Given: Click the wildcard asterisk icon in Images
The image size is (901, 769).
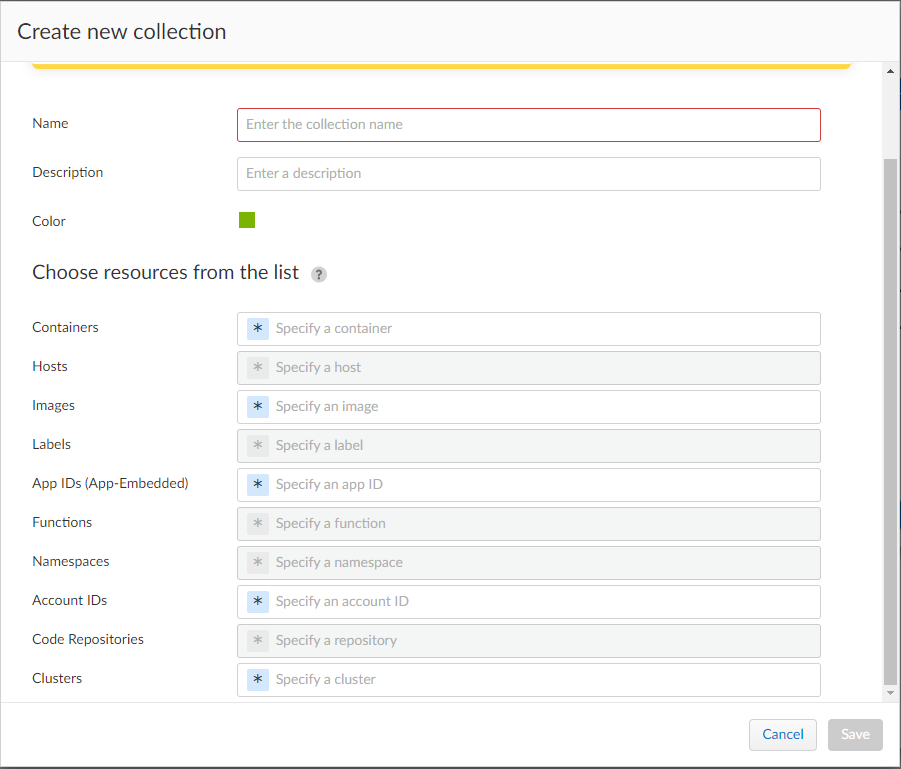Looking at the screenshot, I should 258,407.
